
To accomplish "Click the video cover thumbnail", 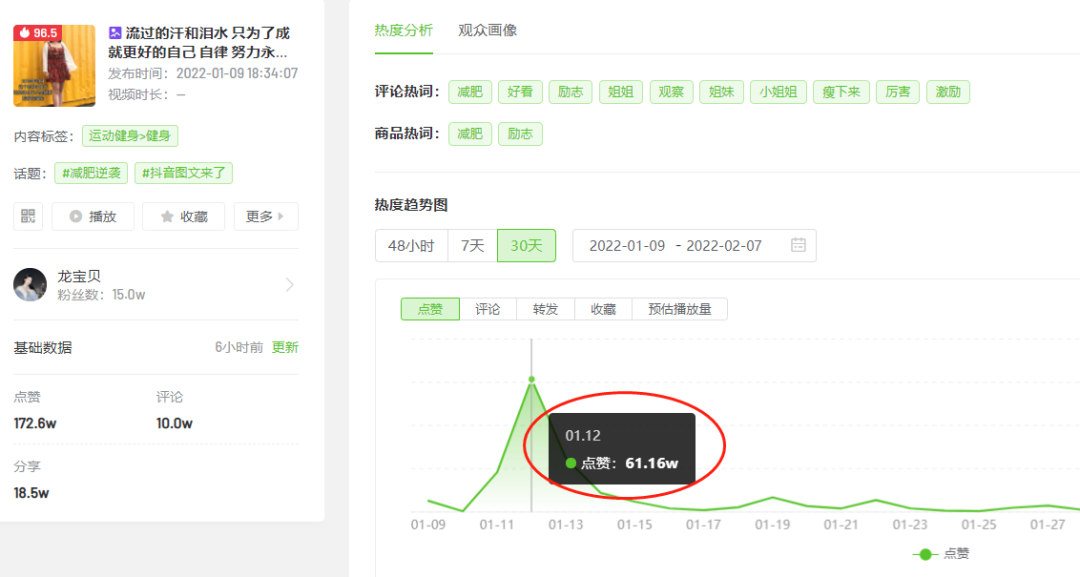I will [54, 65].
